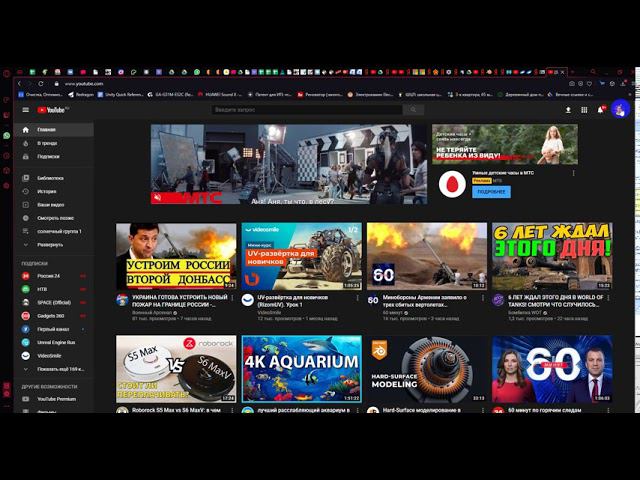Open a new browser tab with plus
The height and width of the screenshot is (480, 640).
pyautogui.click(x=572, y=72)
